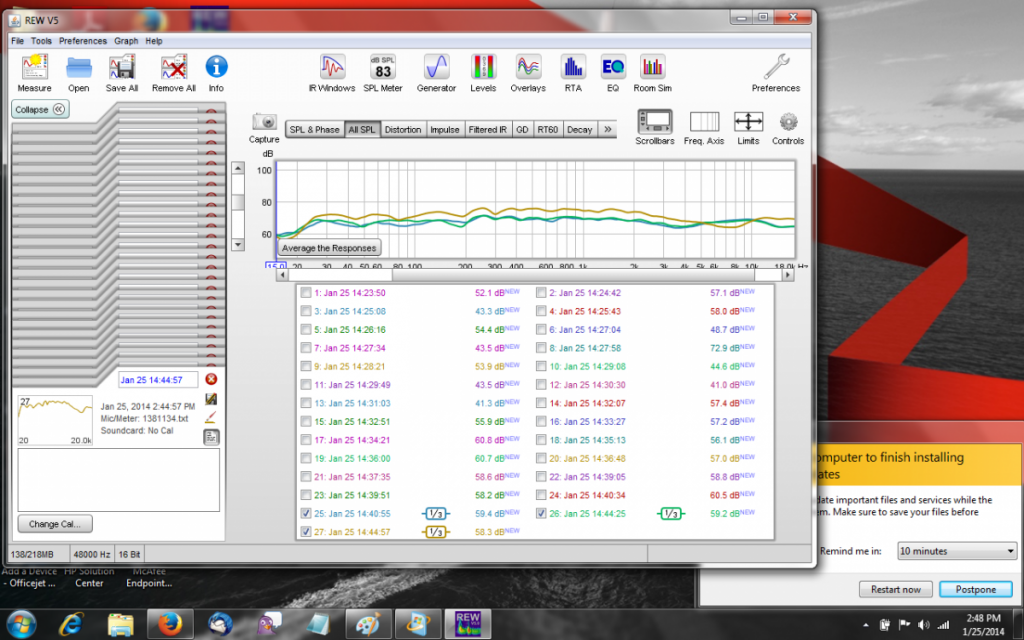Screen dimensions: 1024x640
Task: Open the EQ window
Action: coord(613,67)
